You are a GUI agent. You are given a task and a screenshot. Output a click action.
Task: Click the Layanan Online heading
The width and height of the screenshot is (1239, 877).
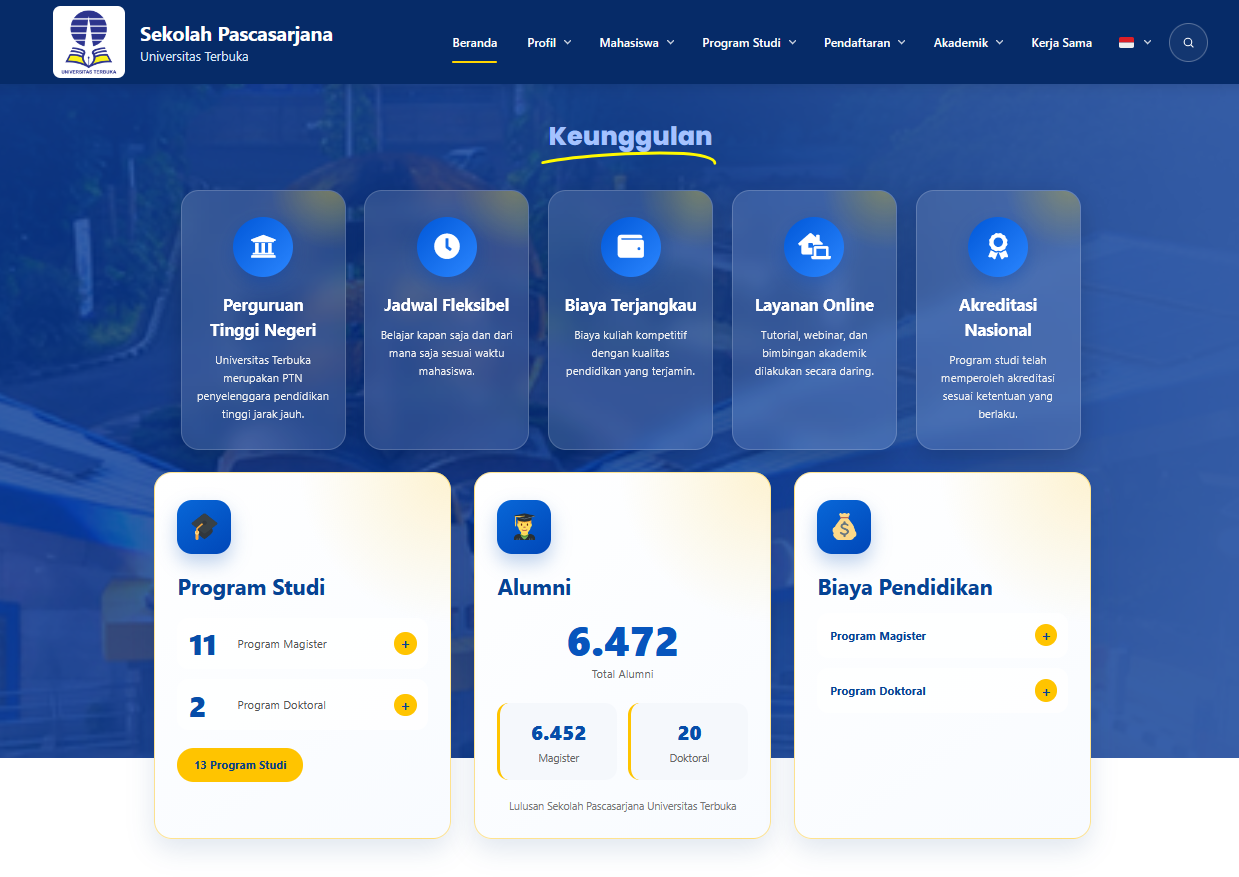[x=814, y=305]
